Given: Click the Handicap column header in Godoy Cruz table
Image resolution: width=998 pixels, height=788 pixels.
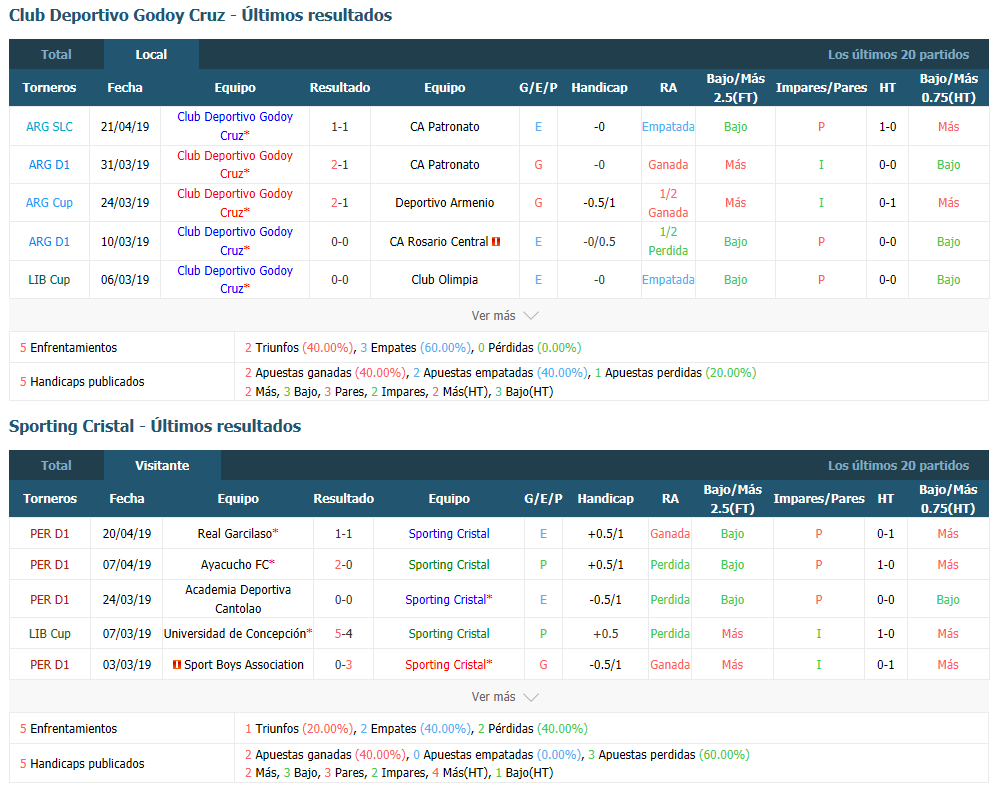Looking at the screenshot, I should click(x=600, y=88).
